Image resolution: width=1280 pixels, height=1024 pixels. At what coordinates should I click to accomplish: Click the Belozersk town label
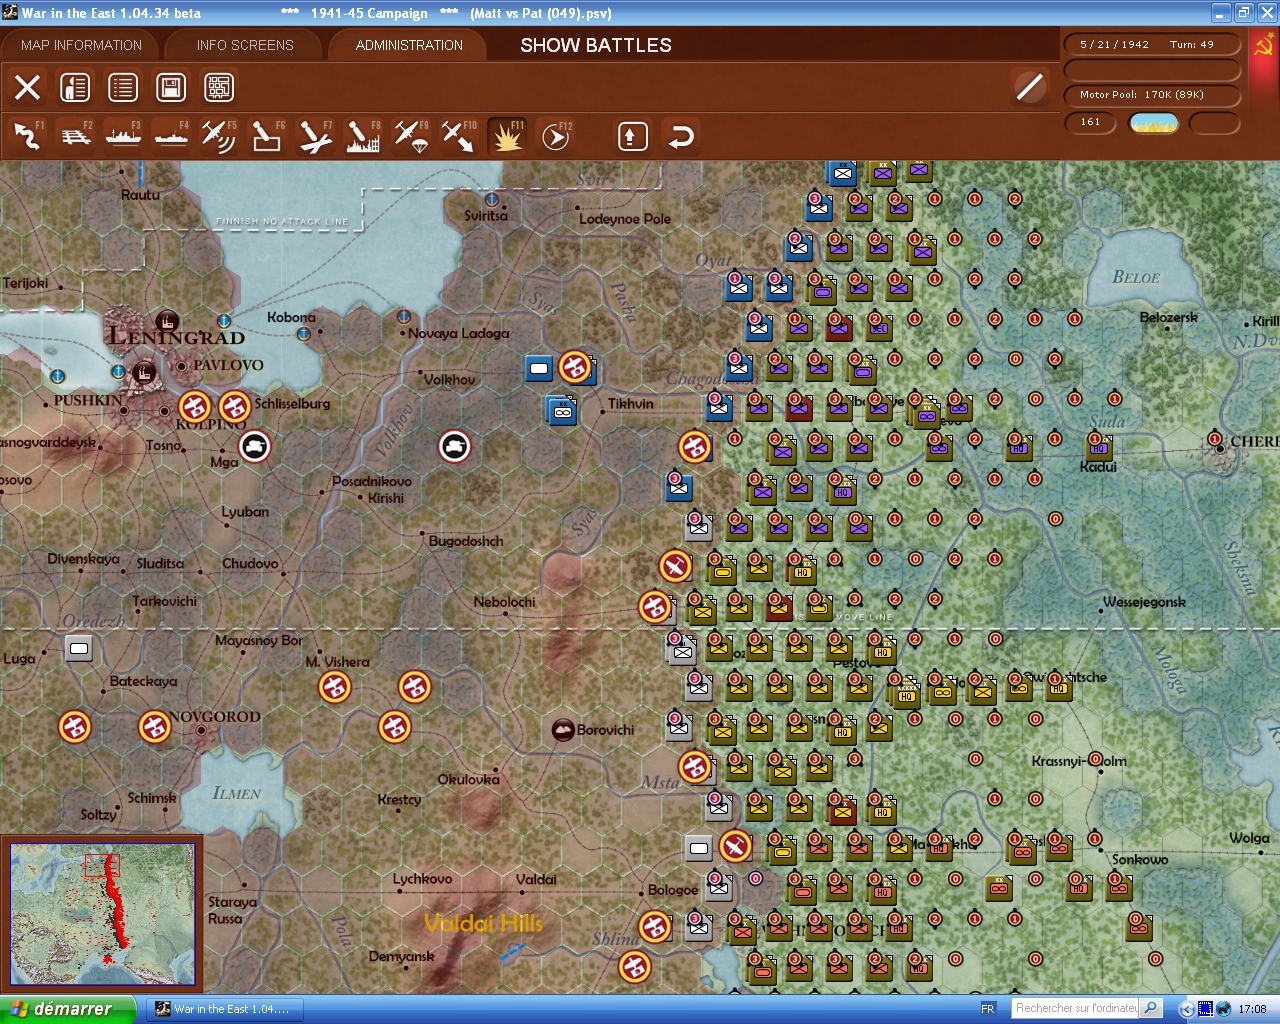coord(1168,317)
